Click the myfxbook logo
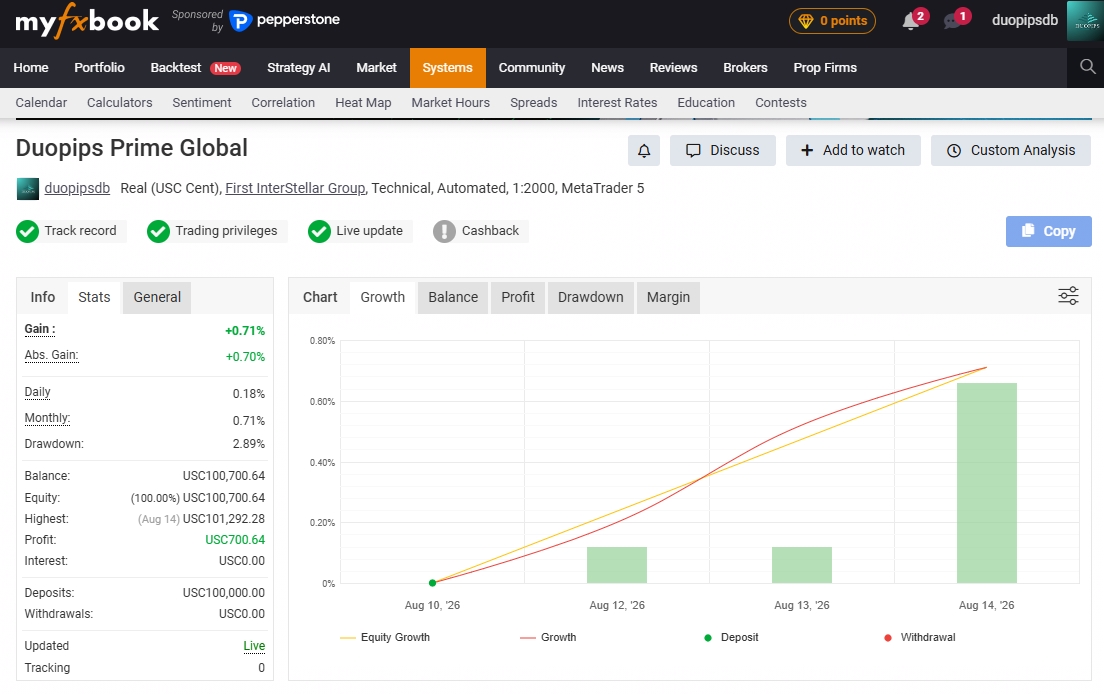 (87, 20)
